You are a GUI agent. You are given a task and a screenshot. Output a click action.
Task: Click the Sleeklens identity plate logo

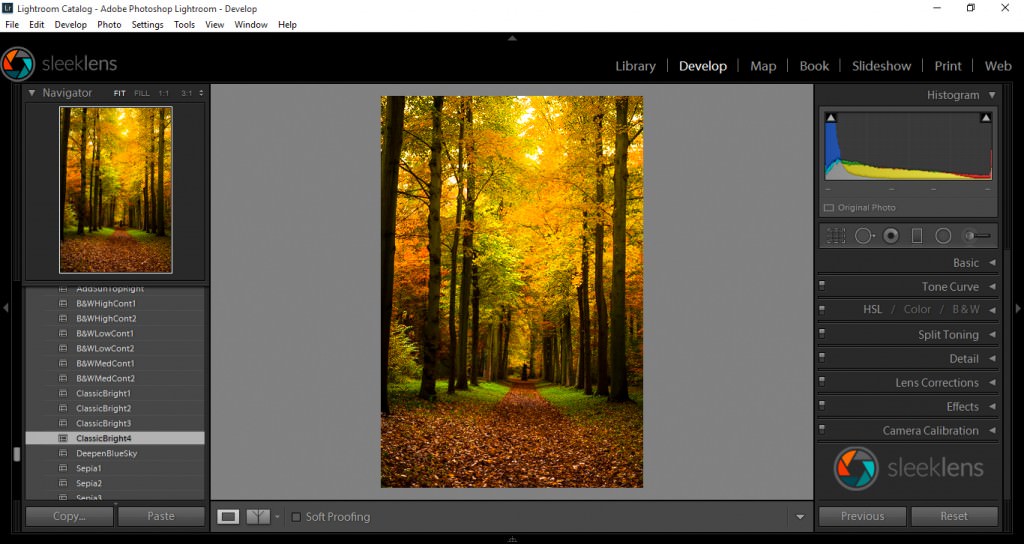click(x=59, y=63)
